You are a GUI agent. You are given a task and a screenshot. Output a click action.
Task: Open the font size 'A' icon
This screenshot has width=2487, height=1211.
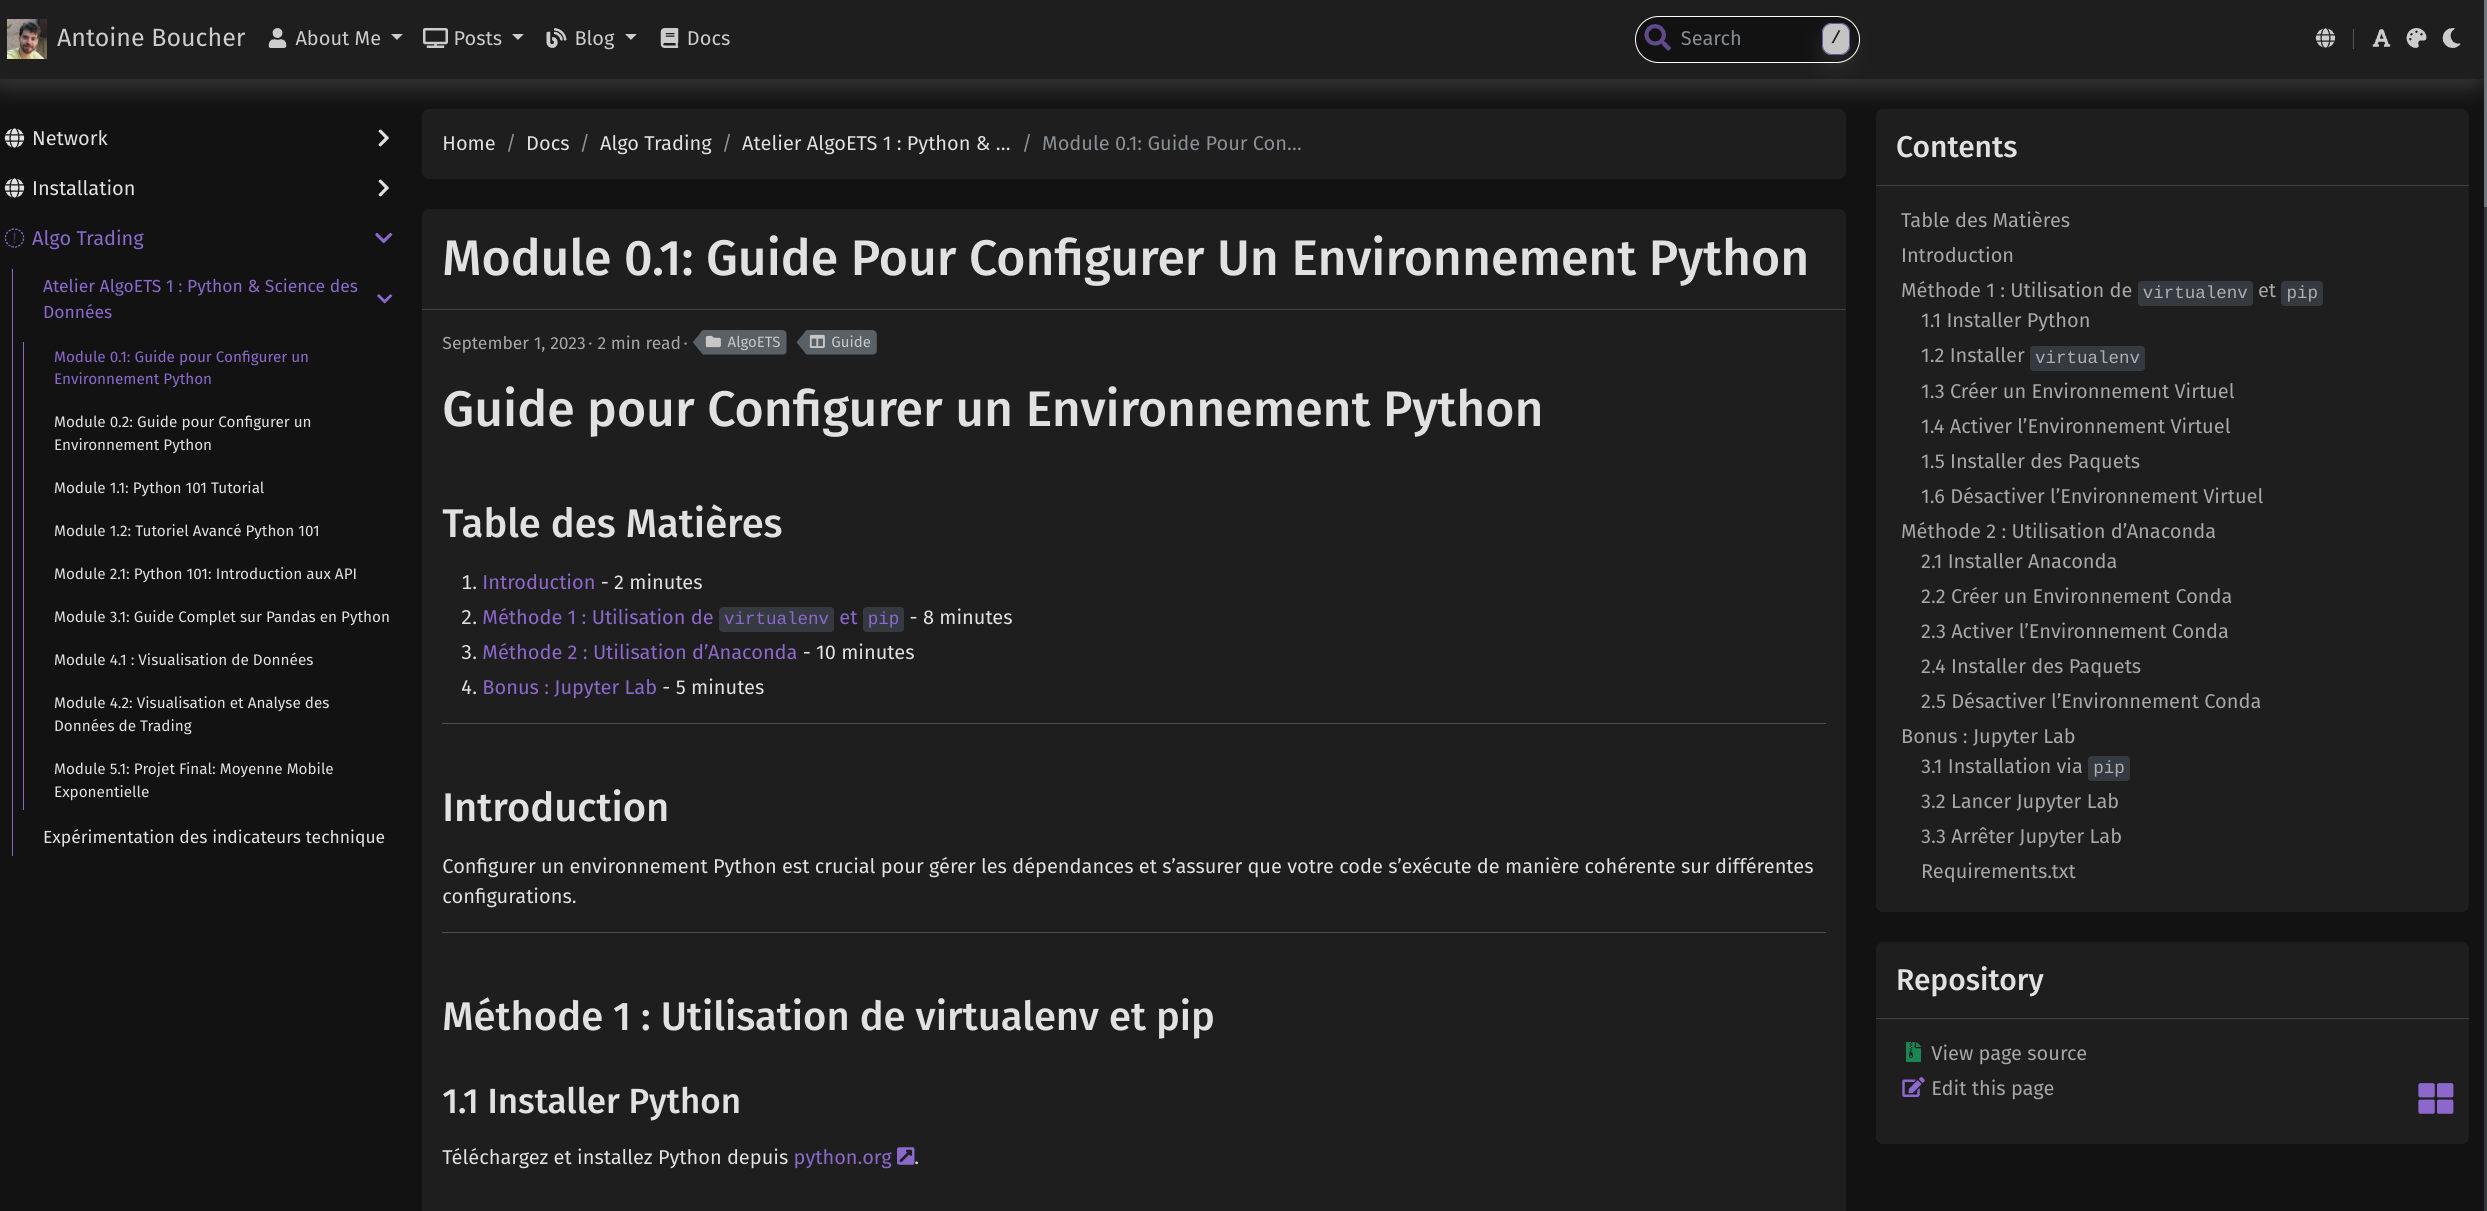tap(2381, 38)
